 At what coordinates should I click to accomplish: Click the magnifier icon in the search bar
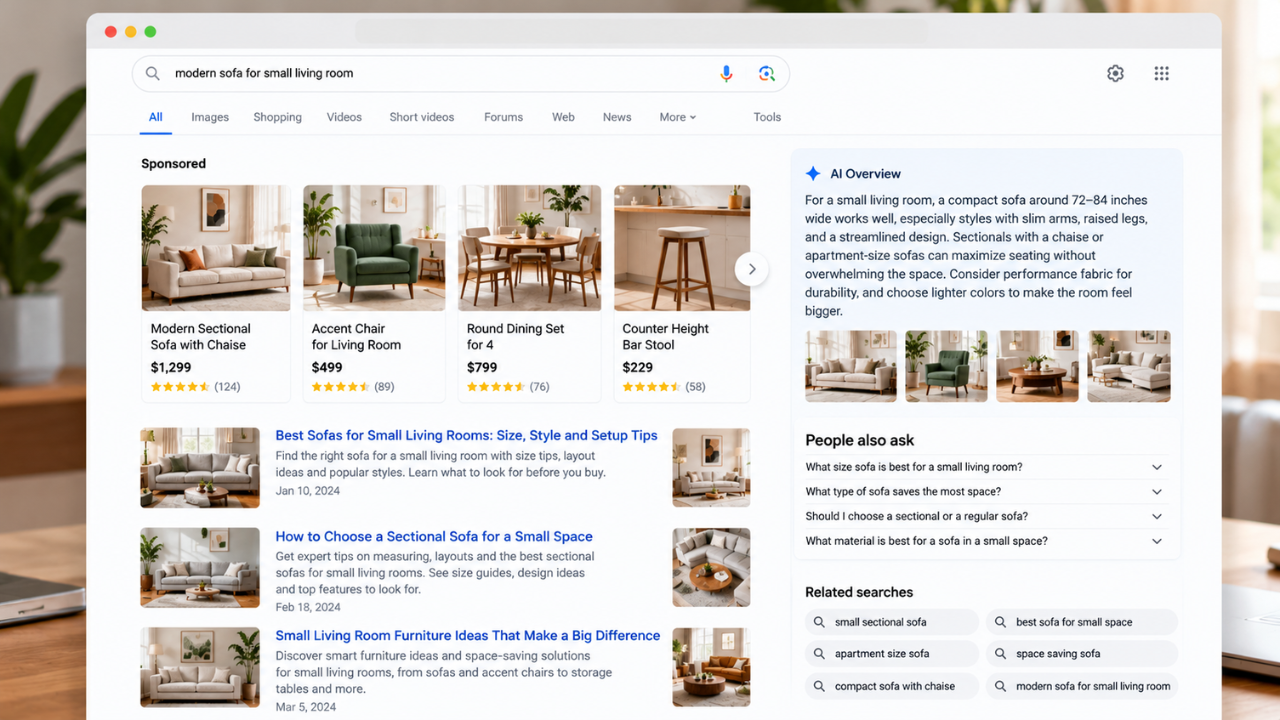(x=153, y=73)
